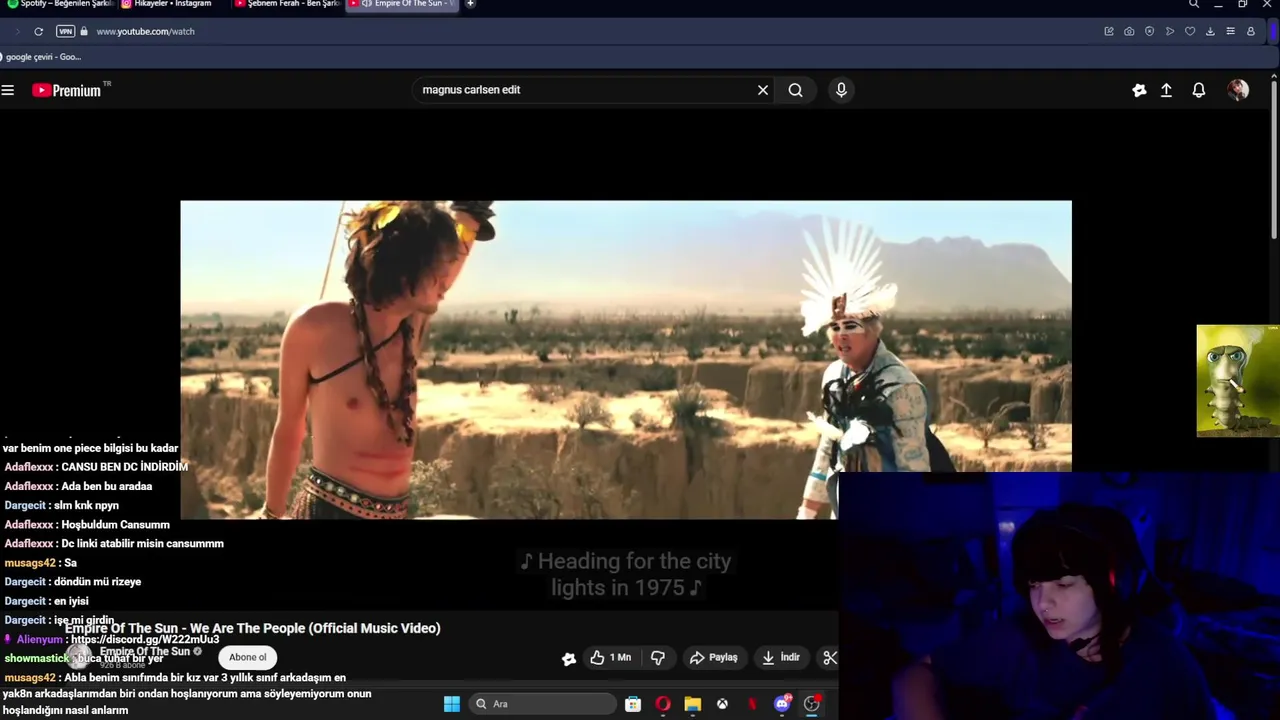This screenshot has width=1280, height=720.
Task: Clear the search query with the X
Action: (763, 90)
